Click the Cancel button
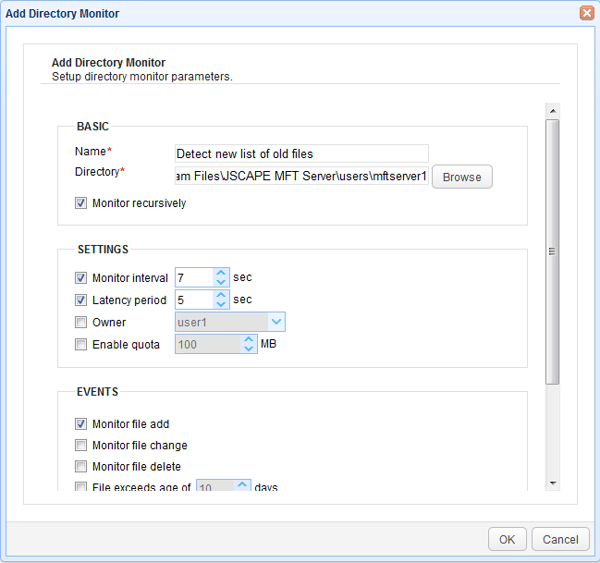This screenshot has width=600, height=563. (x=560, y=539)
